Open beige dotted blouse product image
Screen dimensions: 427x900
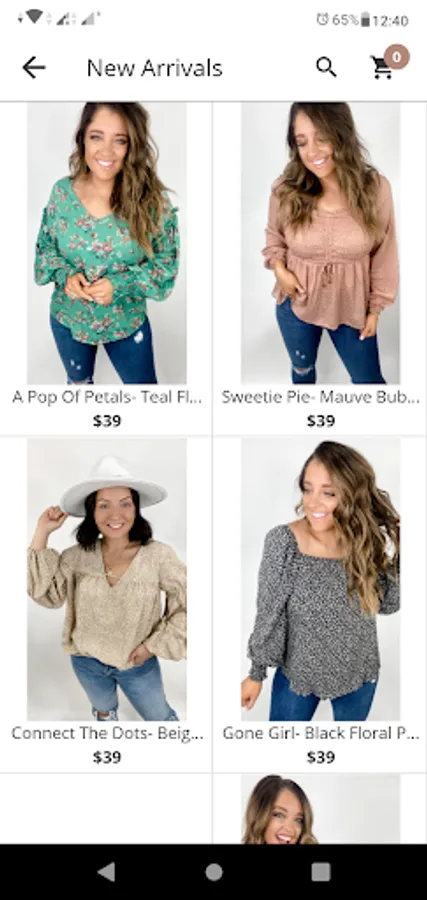(107, 580)
